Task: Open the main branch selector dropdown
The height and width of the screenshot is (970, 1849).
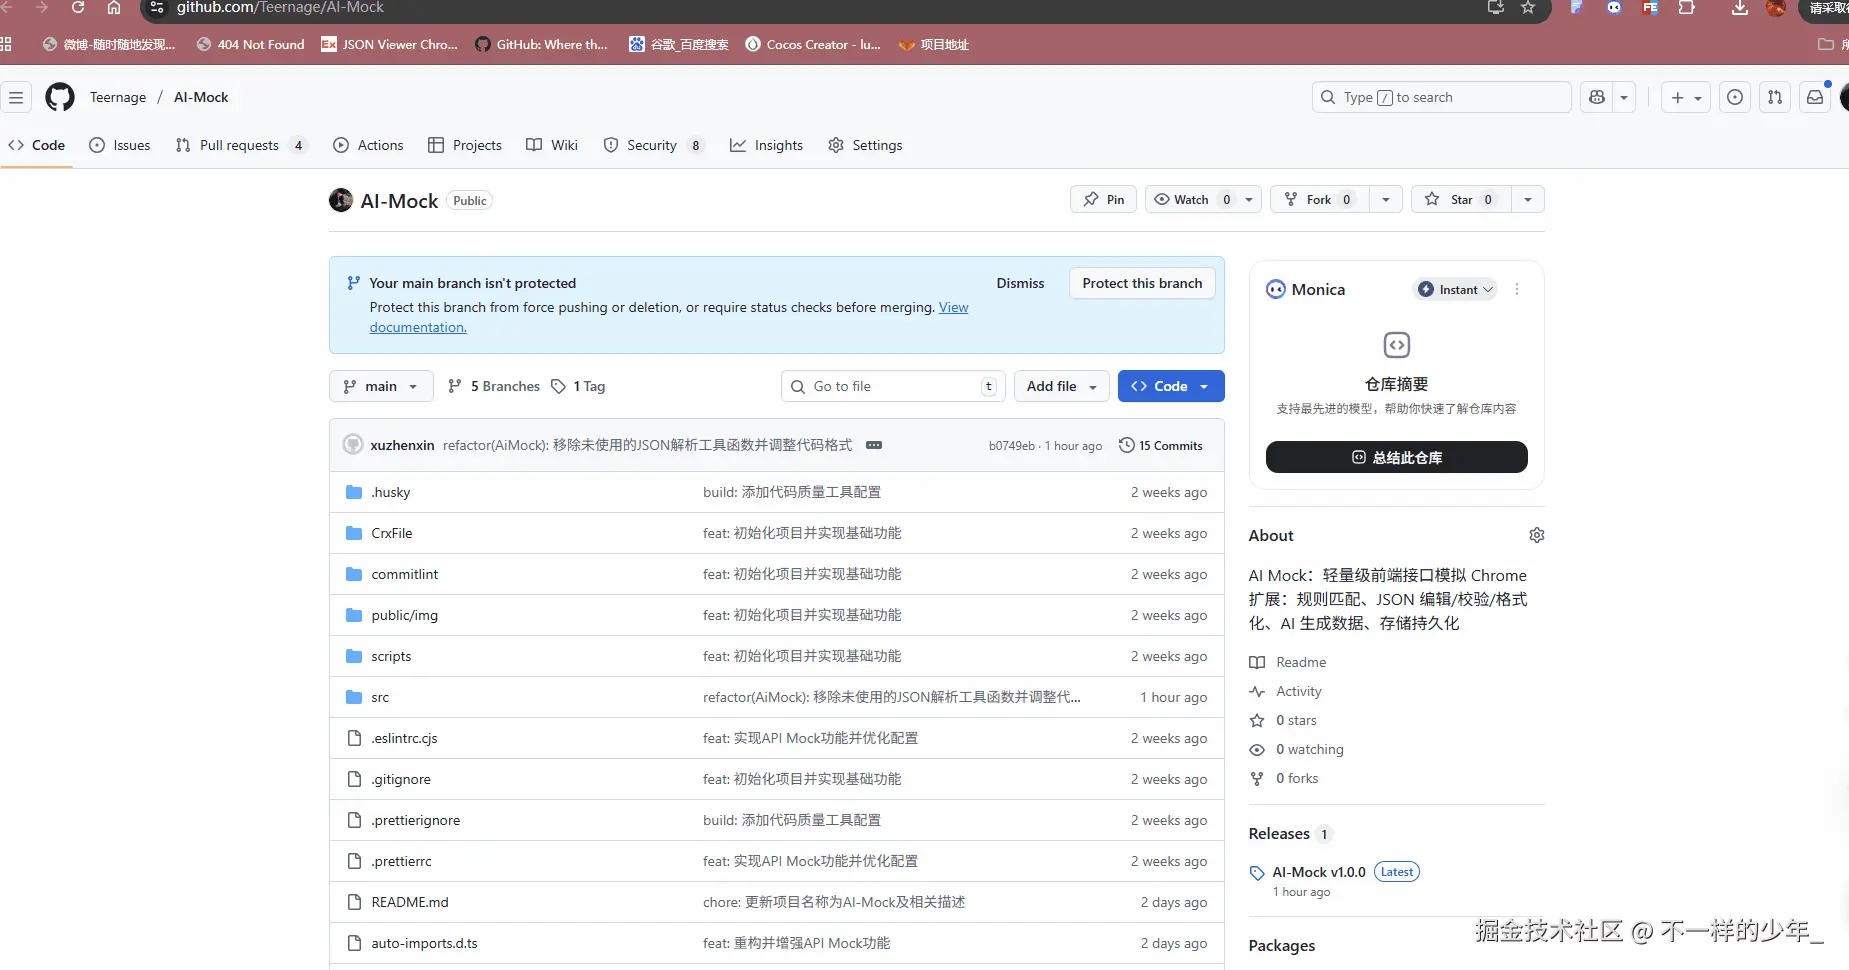Action: click(x=380, y=386)
